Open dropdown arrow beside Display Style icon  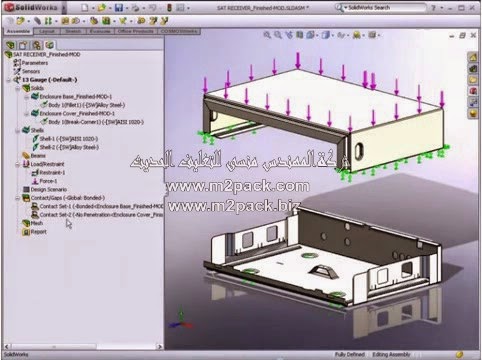(x=333, y=35)
